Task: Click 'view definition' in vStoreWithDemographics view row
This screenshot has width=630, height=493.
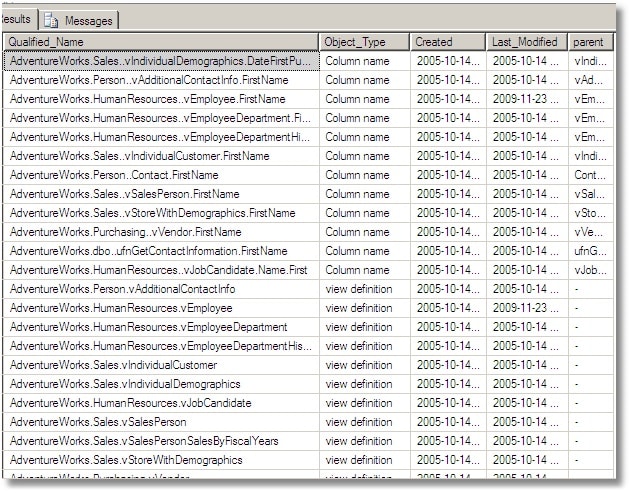Action: point(364,460)
